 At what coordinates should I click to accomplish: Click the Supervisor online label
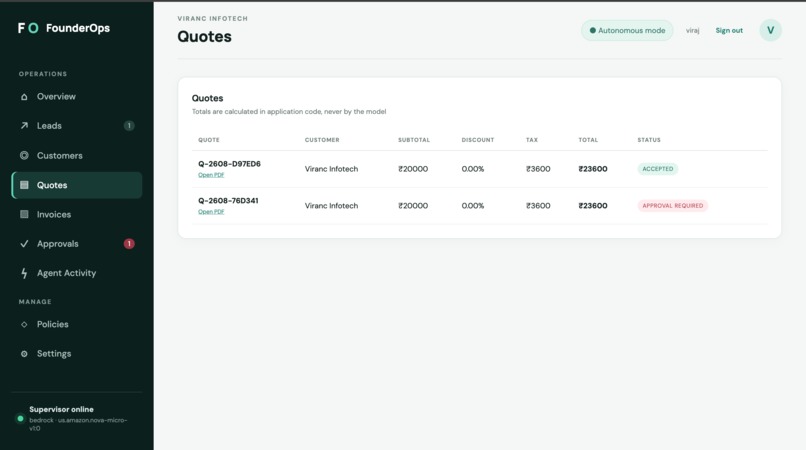[61, 409]
